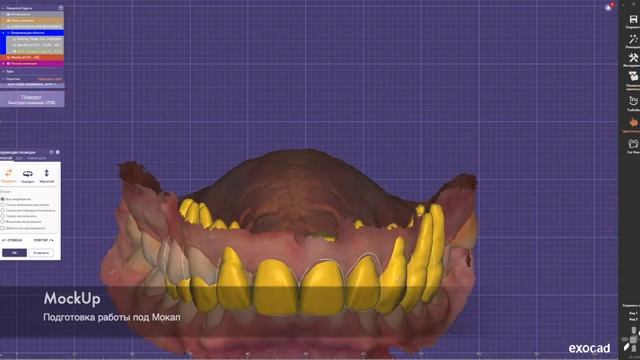
Task: Select the Move tool in the position panel
Action: coord(9,175)
